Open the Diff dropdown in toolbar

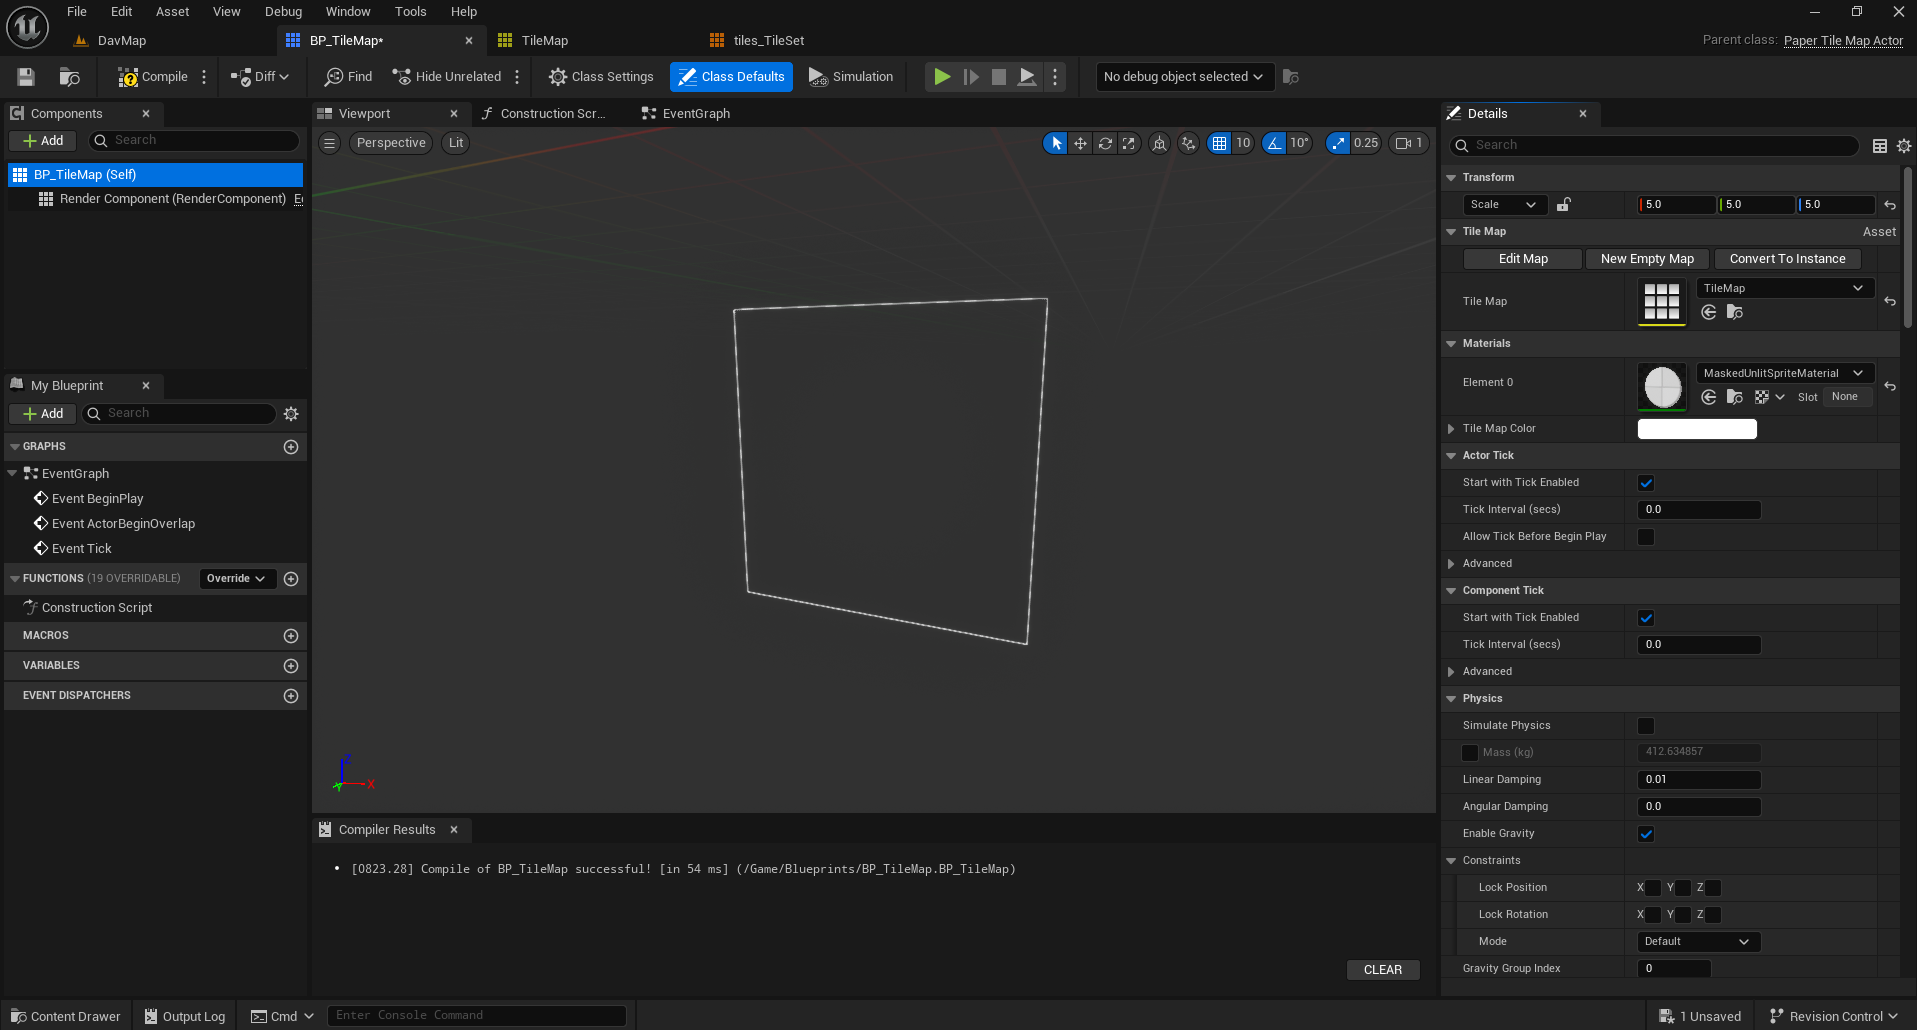click(x=260, y=77)
